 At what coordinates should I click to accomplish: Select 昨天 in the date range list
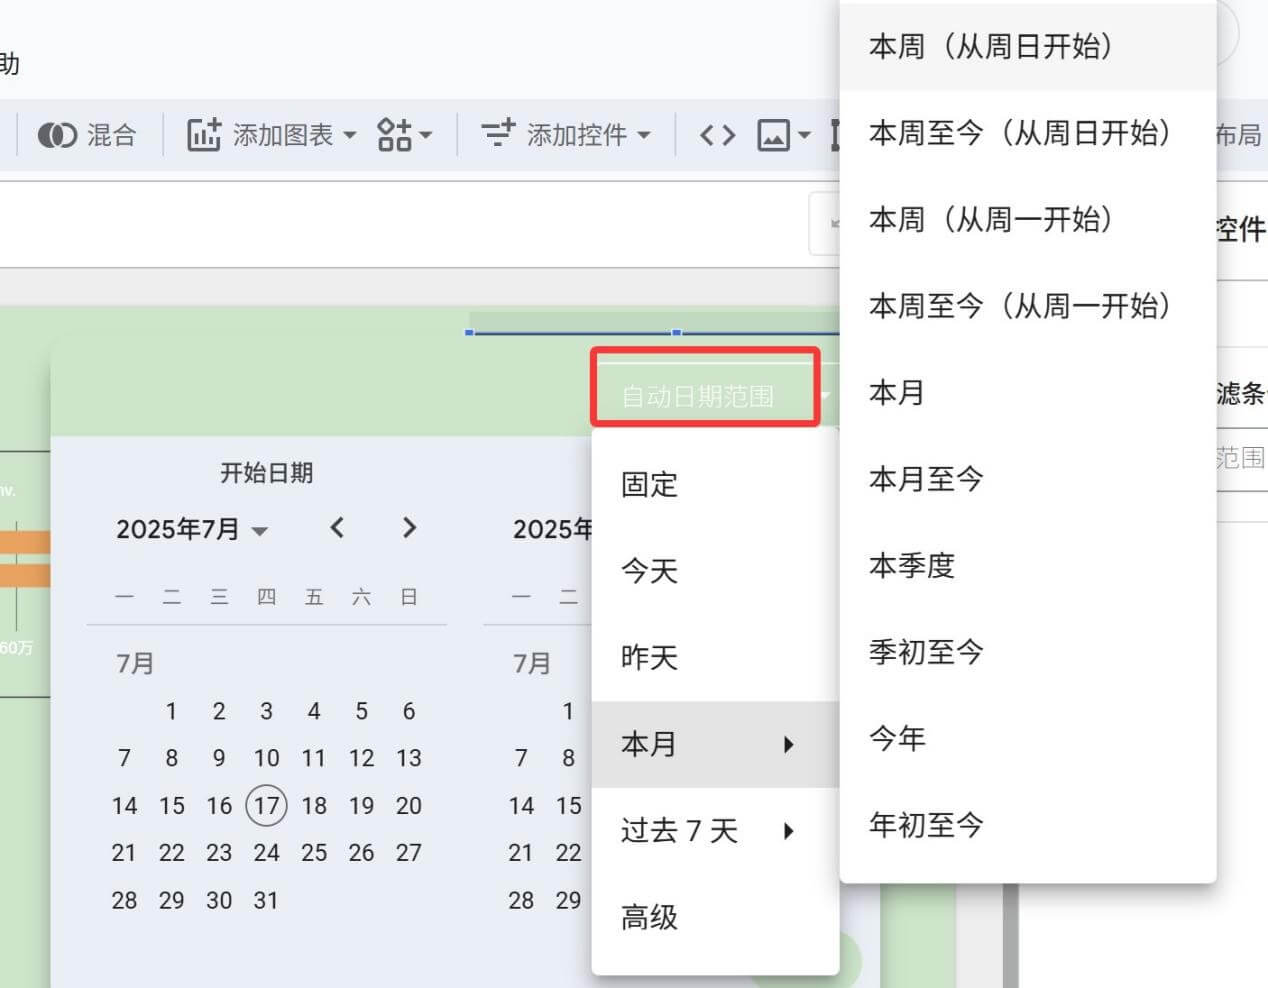649,657
